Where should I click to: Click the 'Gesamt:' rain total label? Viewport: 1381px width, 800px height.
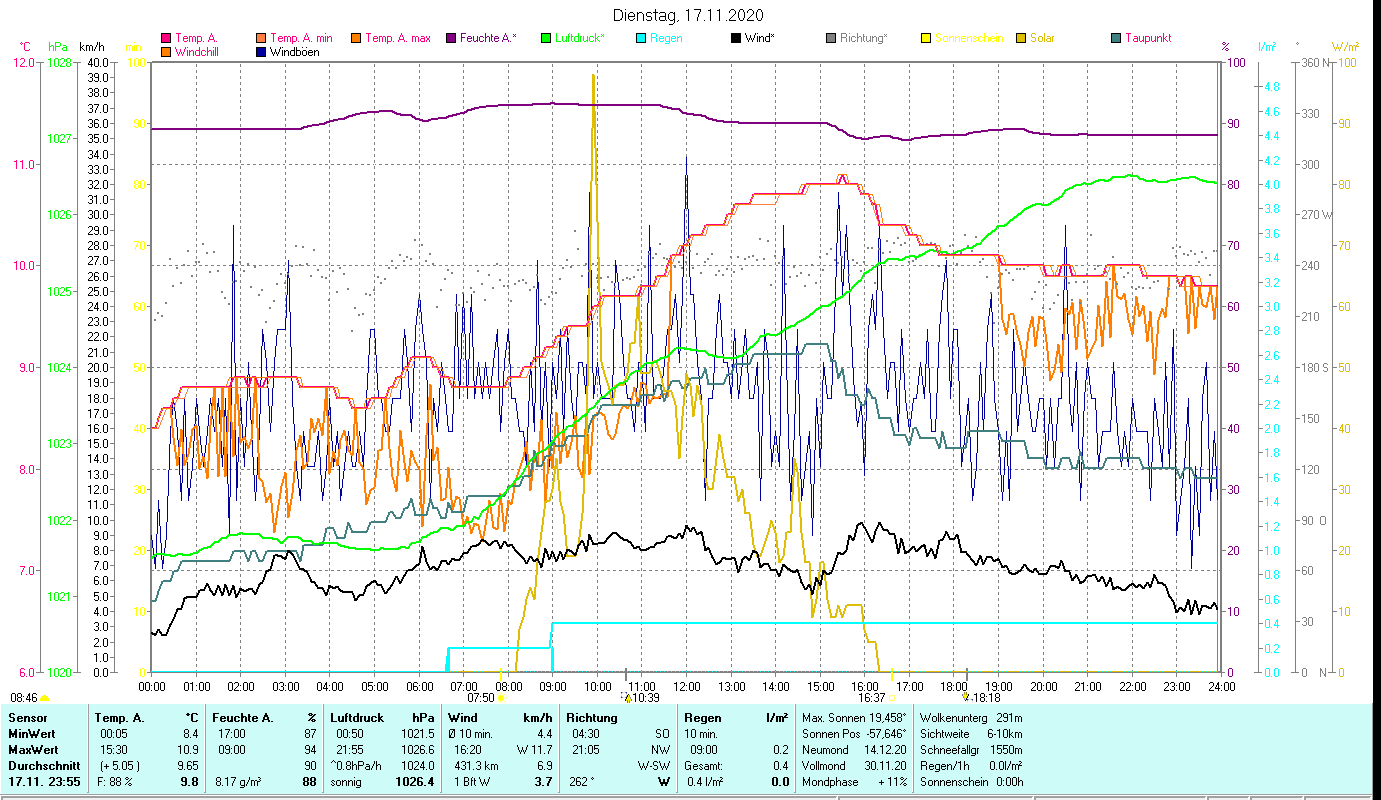(705, 765)
